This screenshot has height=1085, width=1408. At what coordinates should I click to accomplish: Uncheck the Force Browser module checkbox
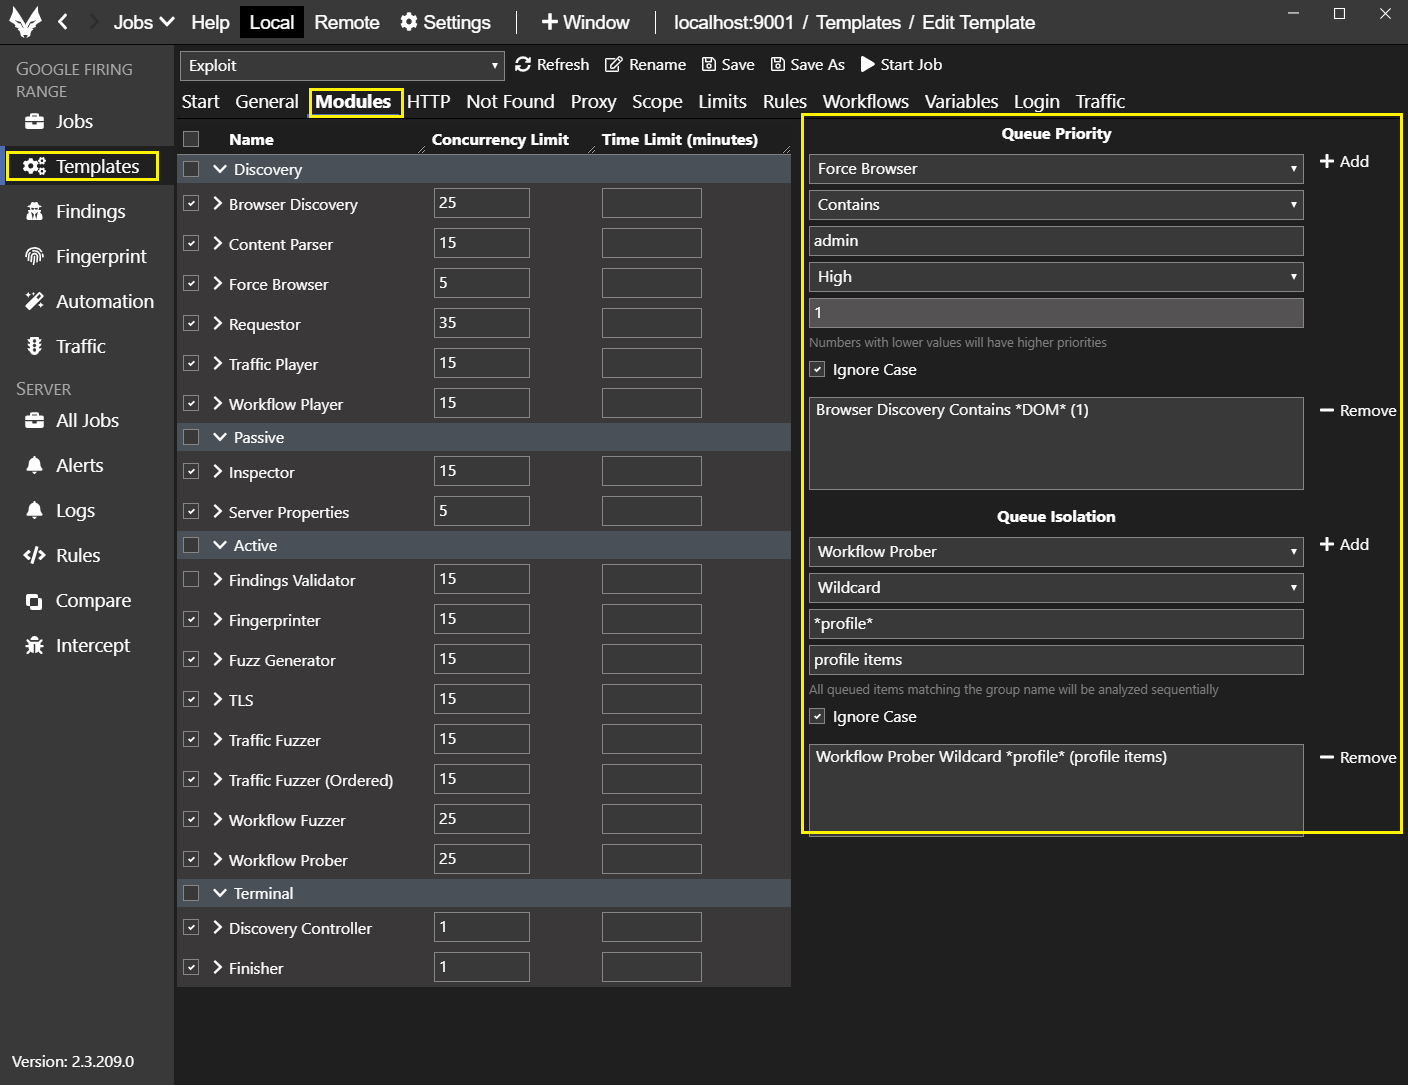(x=191, y=283)
